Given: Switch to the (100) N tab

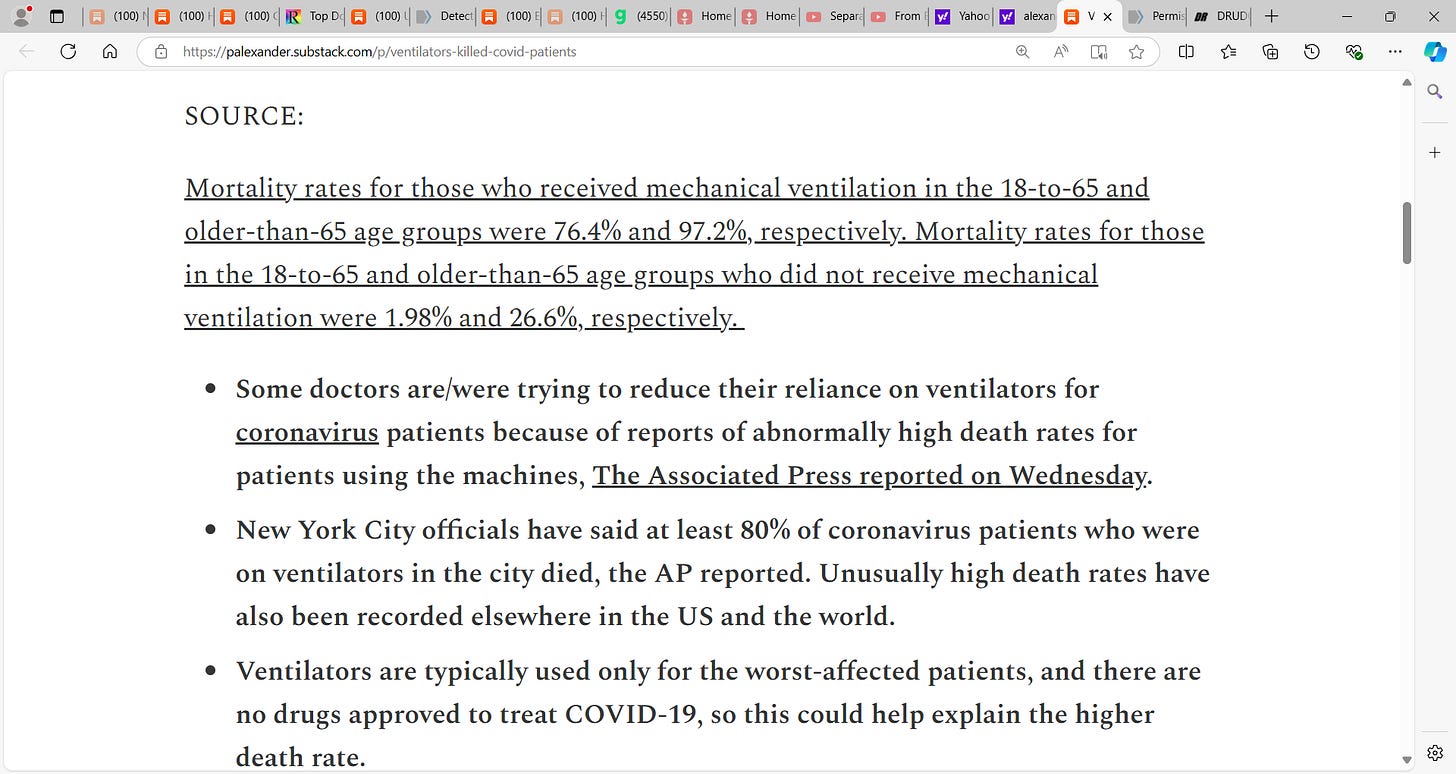Looking at the screenshot, I should [x=116, y=16].
